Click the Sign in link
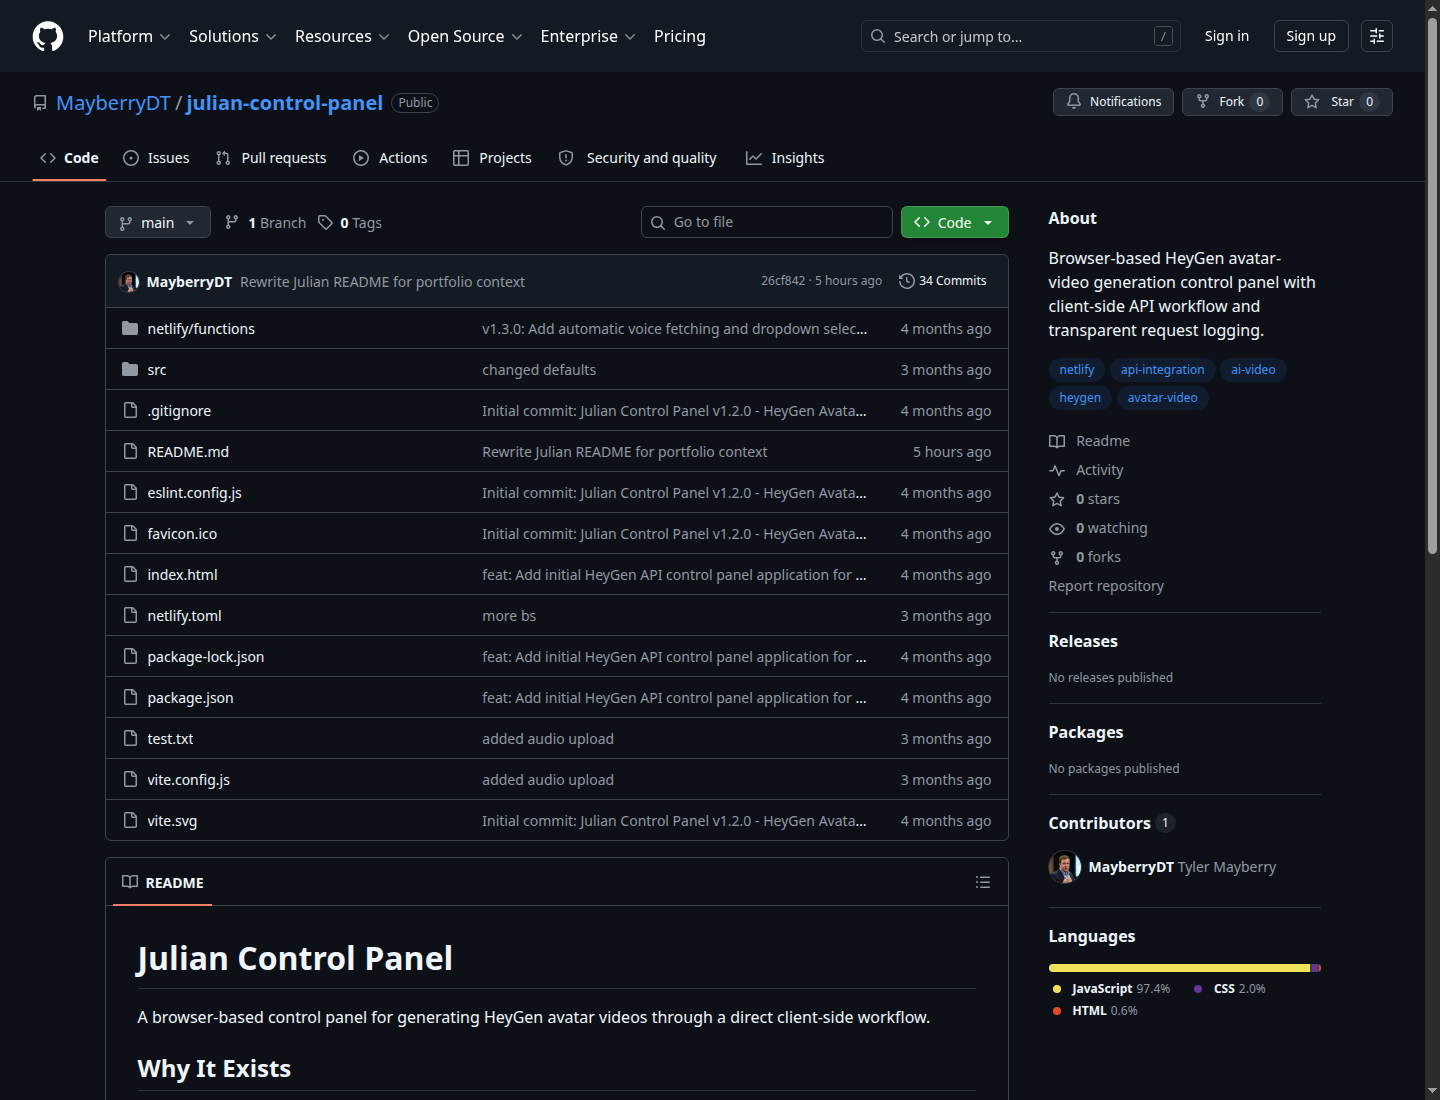Viewport: 1440px width, 1100px height. point(1227,36)
